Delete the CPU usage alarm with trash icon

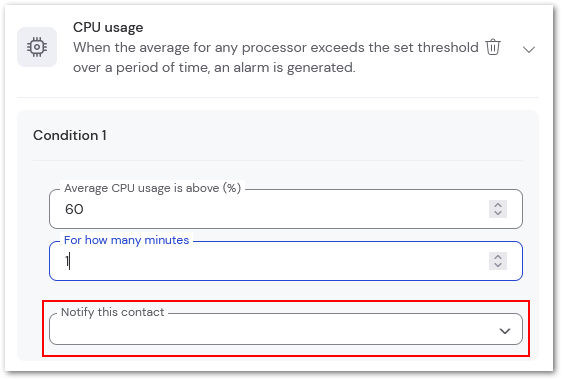(493, 47)
